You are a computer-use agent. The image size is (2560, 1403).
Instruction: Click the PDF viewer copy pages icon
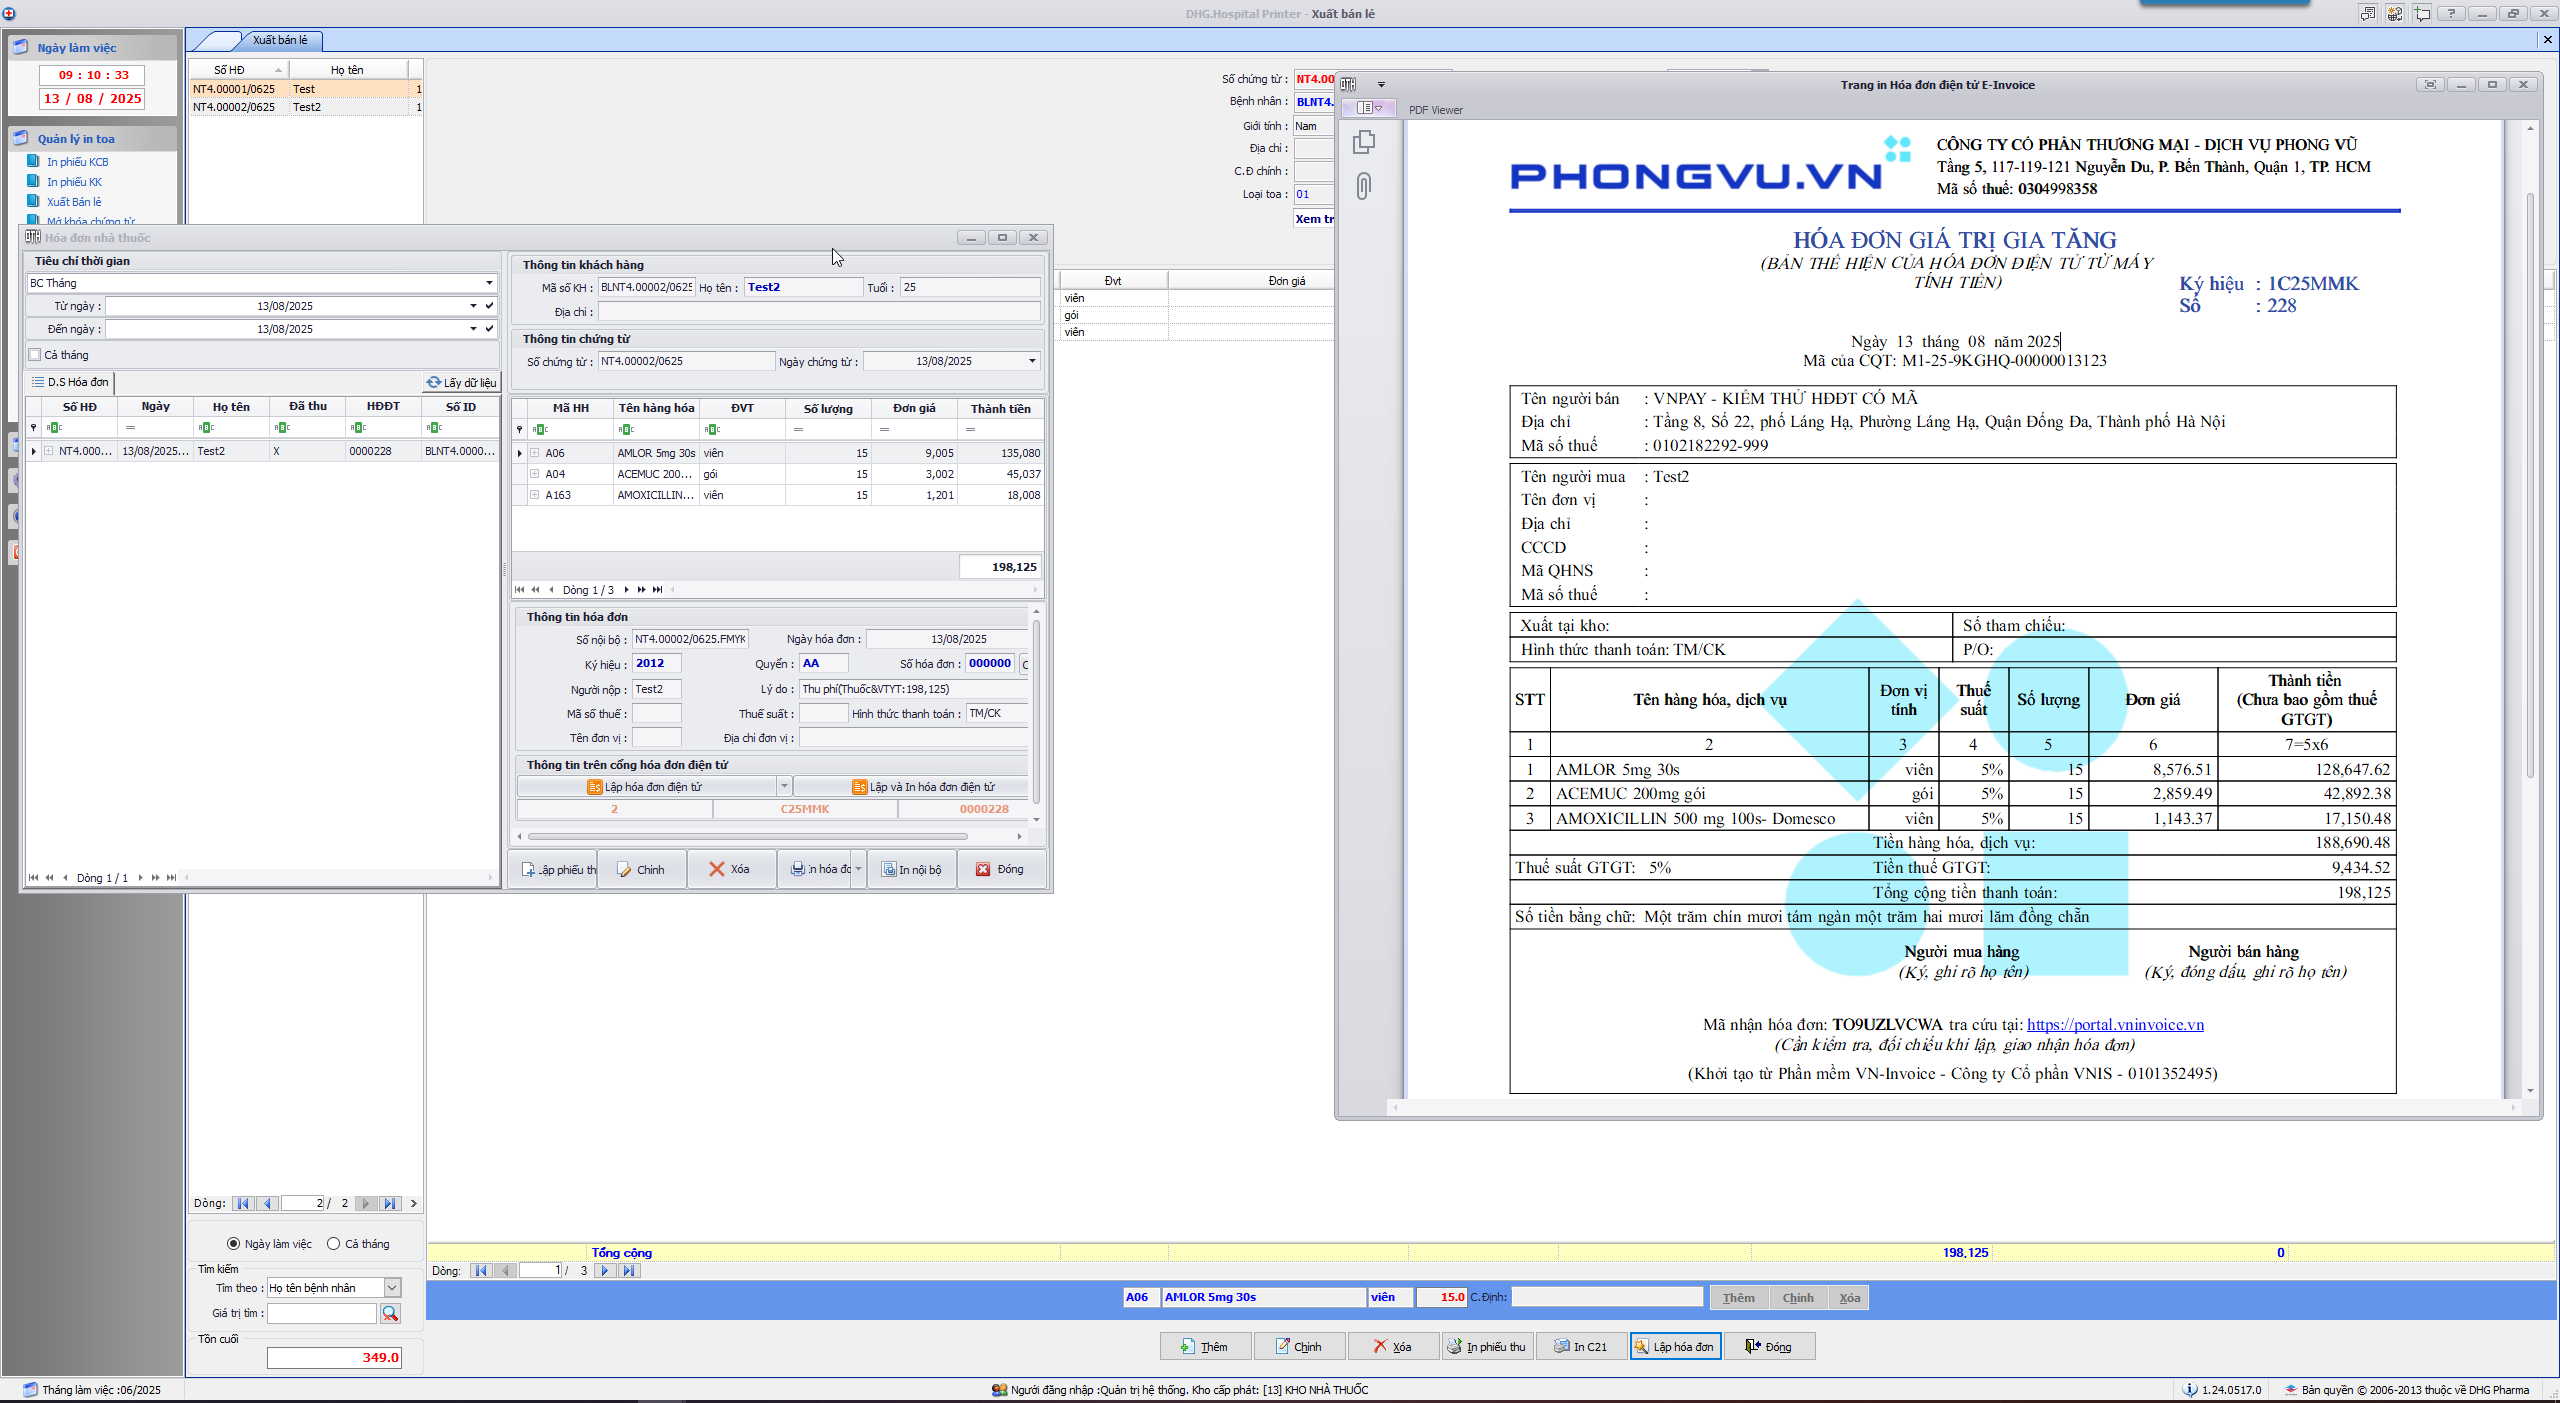[1363, 143]
